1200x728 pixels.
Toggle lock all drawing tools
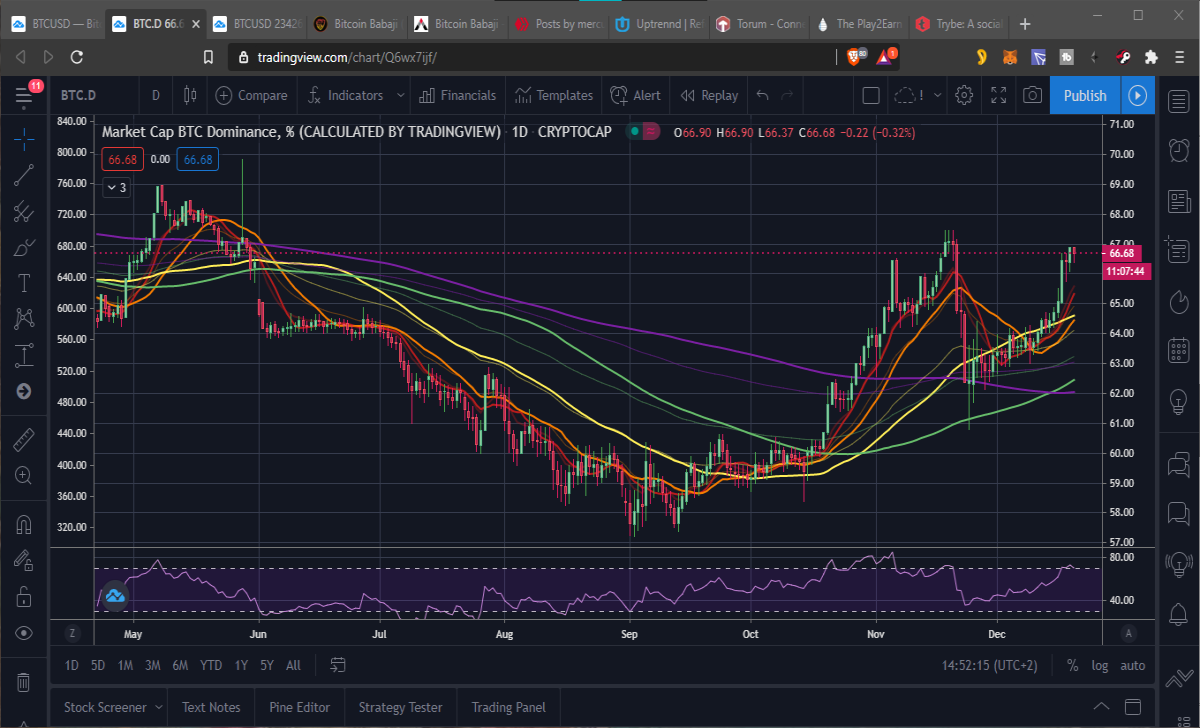click(24, 596)
